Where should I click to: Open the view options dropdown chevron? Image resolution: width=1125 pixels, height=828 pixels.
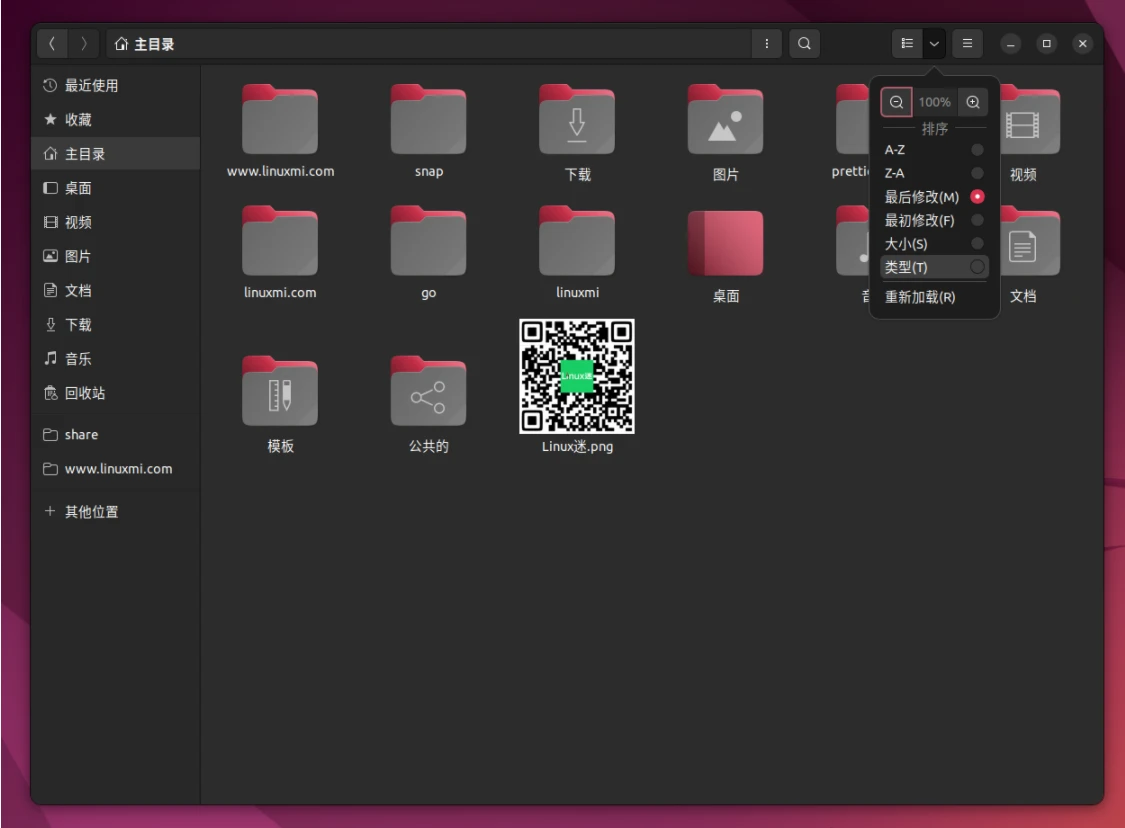click(933, 43)
